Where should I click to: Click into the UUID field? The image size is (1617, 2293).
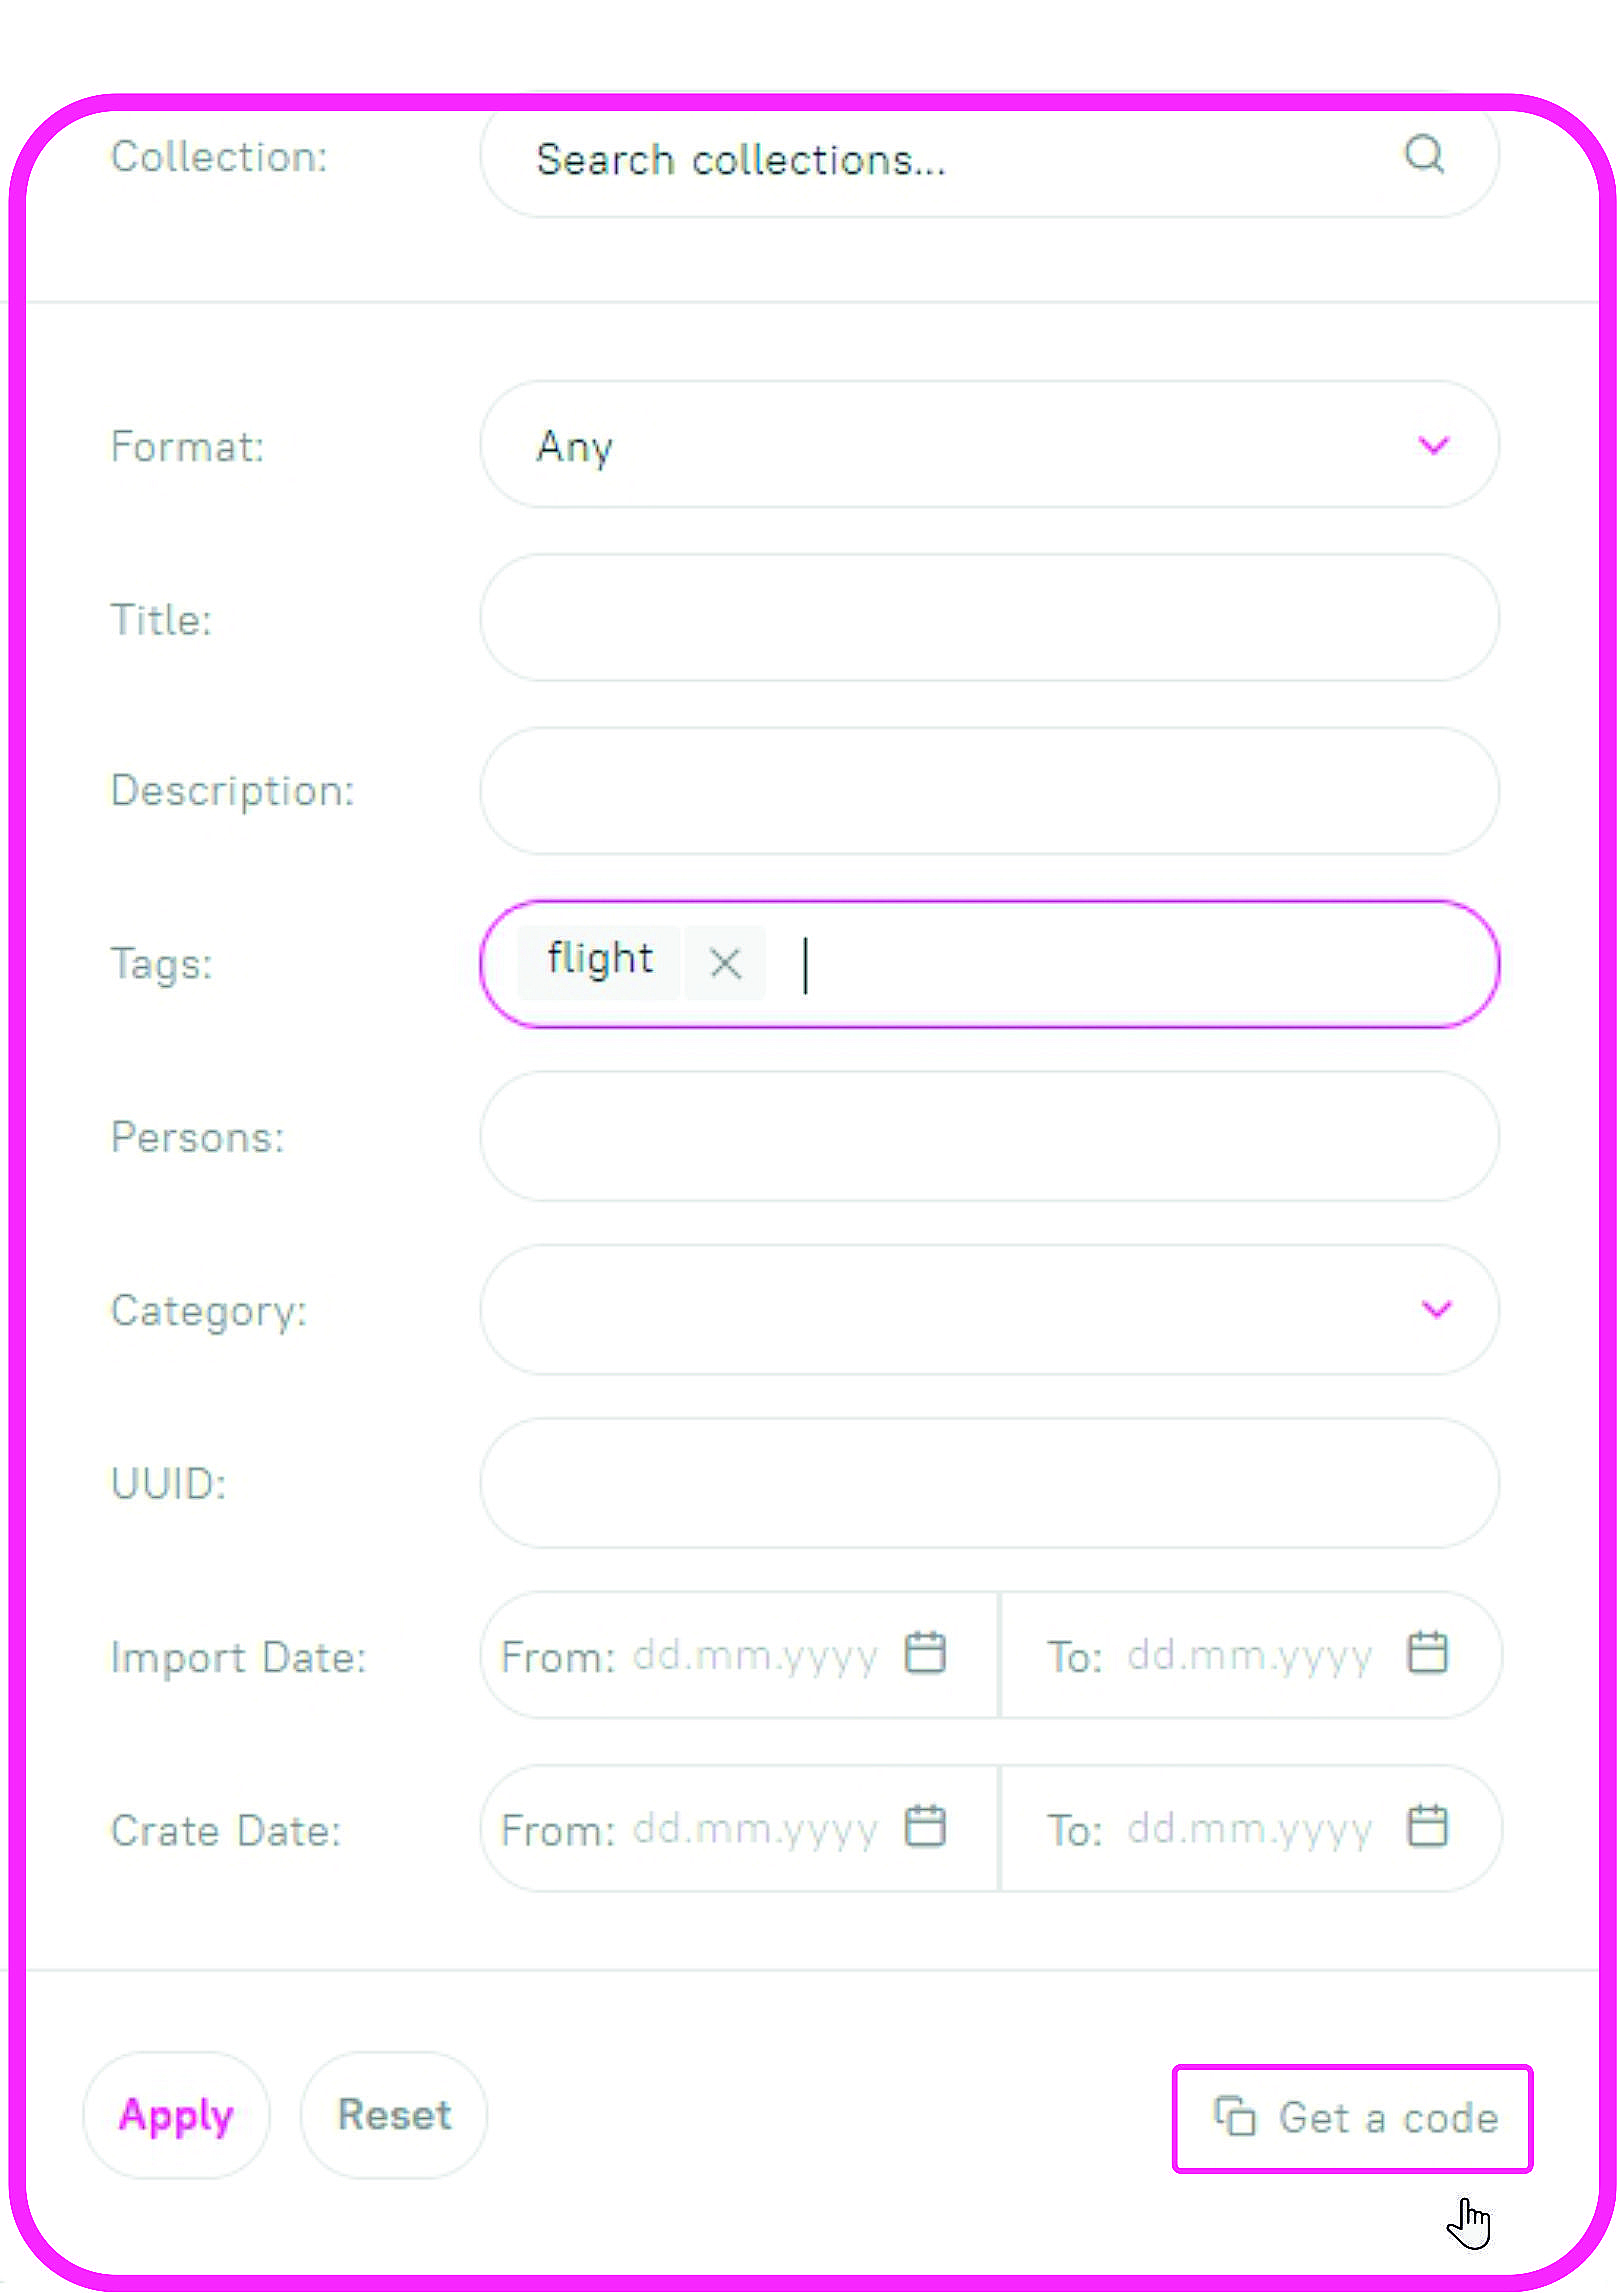pos(989,1483)
